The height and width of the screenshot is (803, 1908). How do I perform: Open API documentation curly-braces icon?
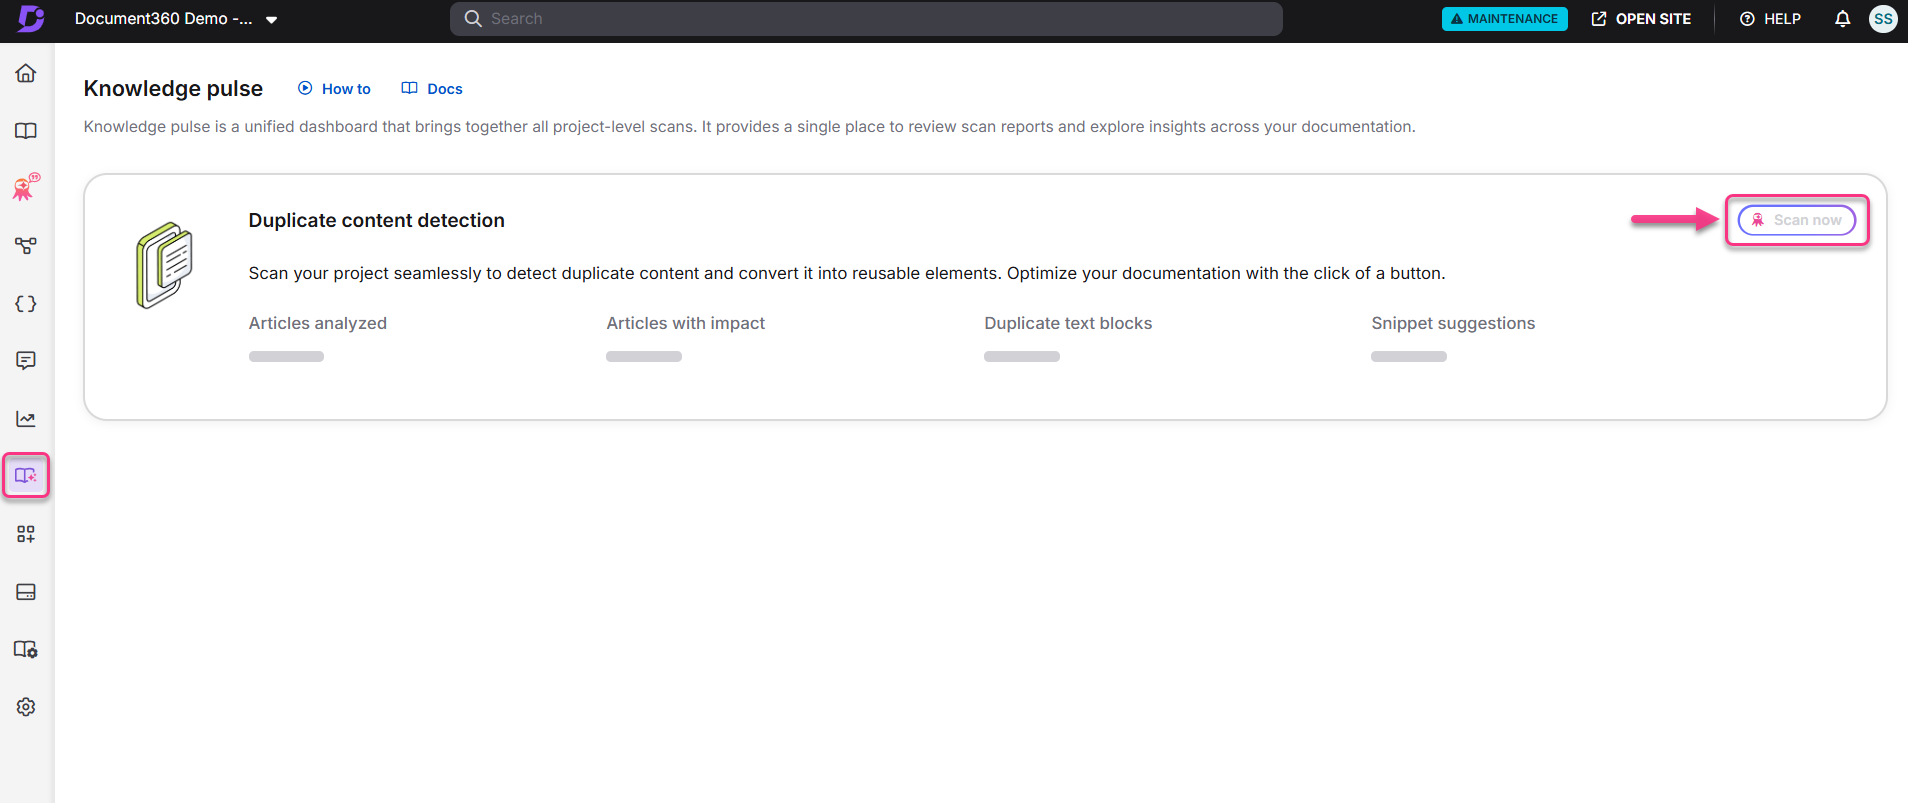(26, 303)
